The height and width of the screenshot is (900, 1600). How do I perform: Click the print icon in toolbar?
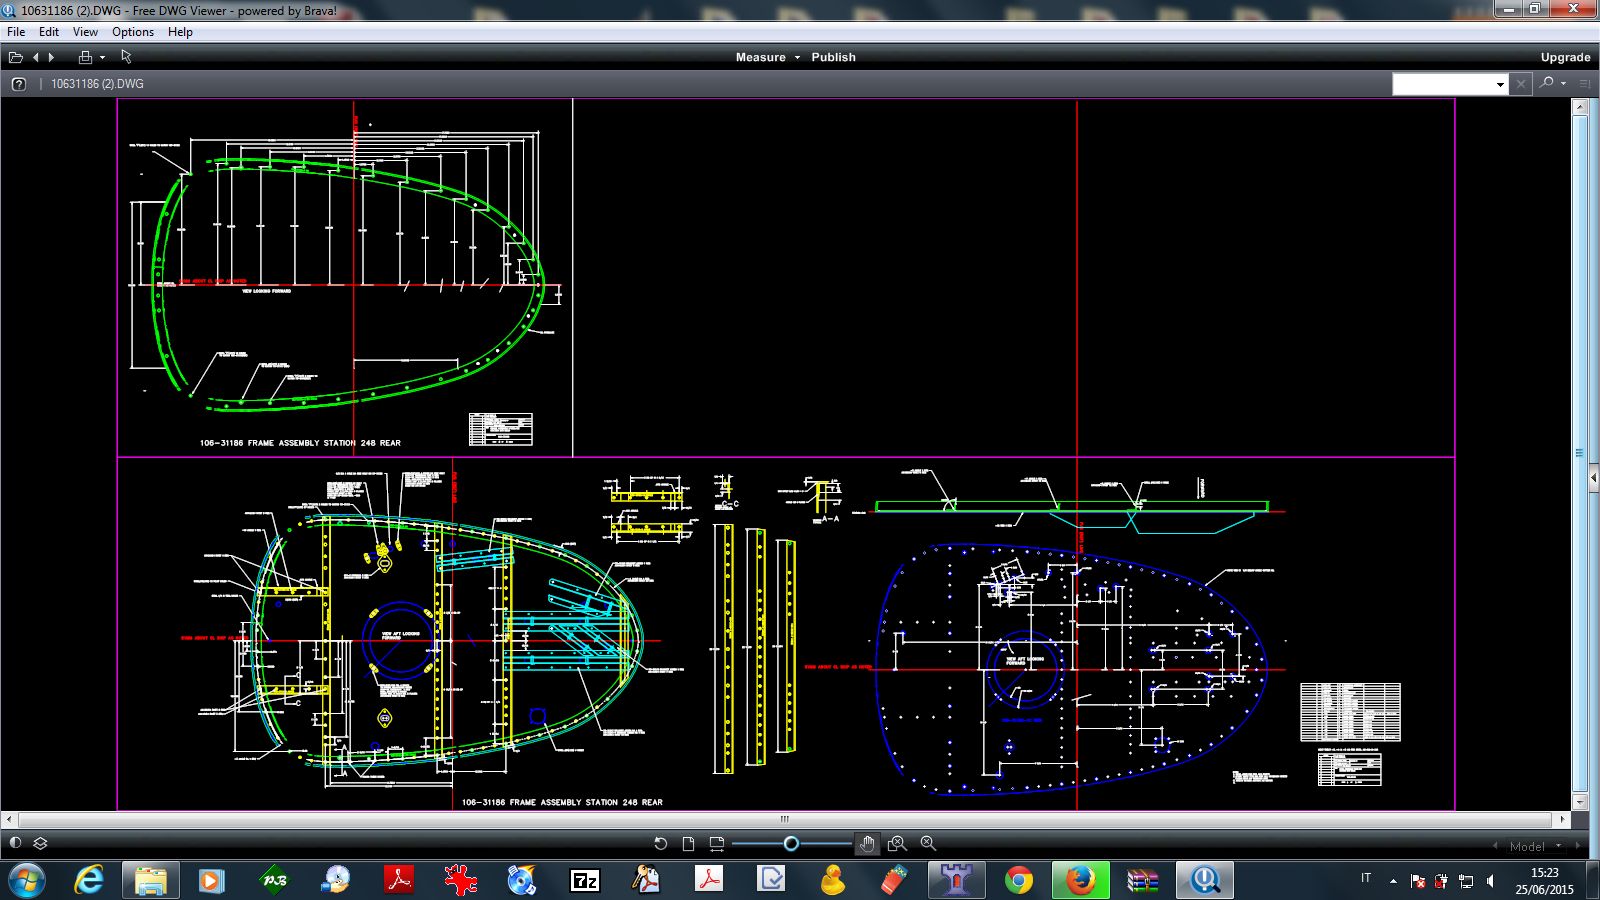tap(85, 57)
